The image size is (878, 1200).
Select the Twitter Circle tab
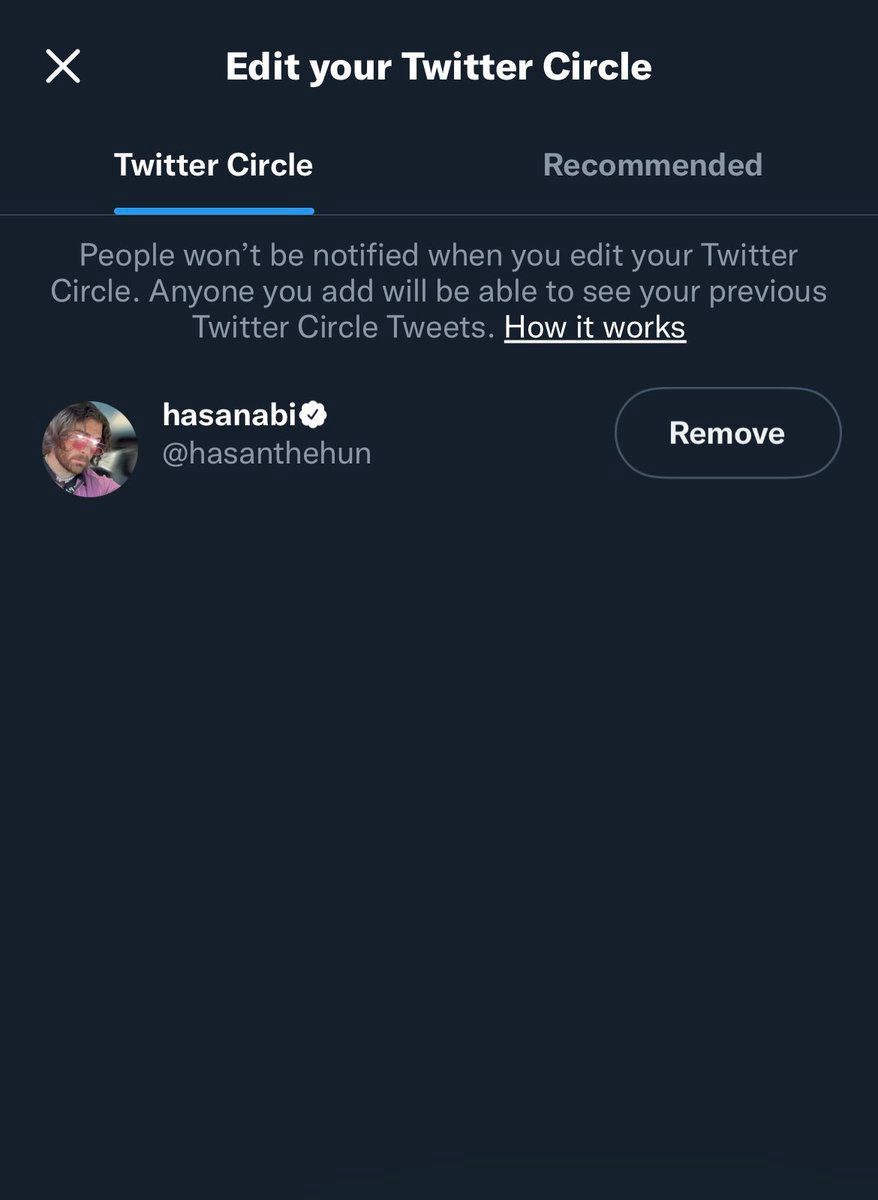click(213, 165)
